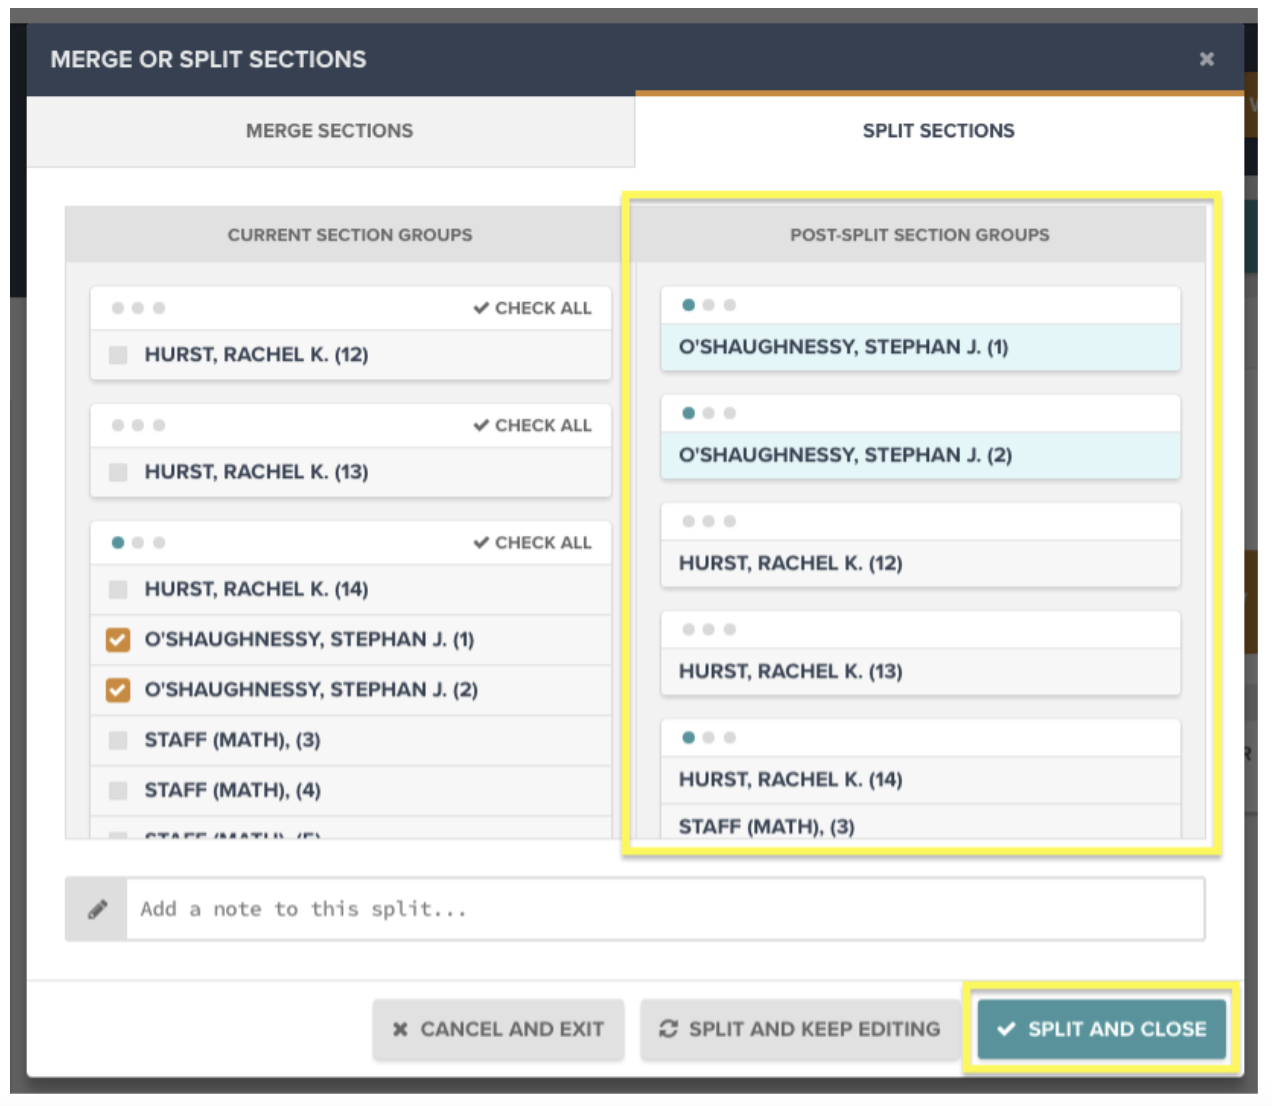The height and width of the screenshot is (1106, 1272).
Task: Switch to the Merge Sections tab
Action: point(329,131)
